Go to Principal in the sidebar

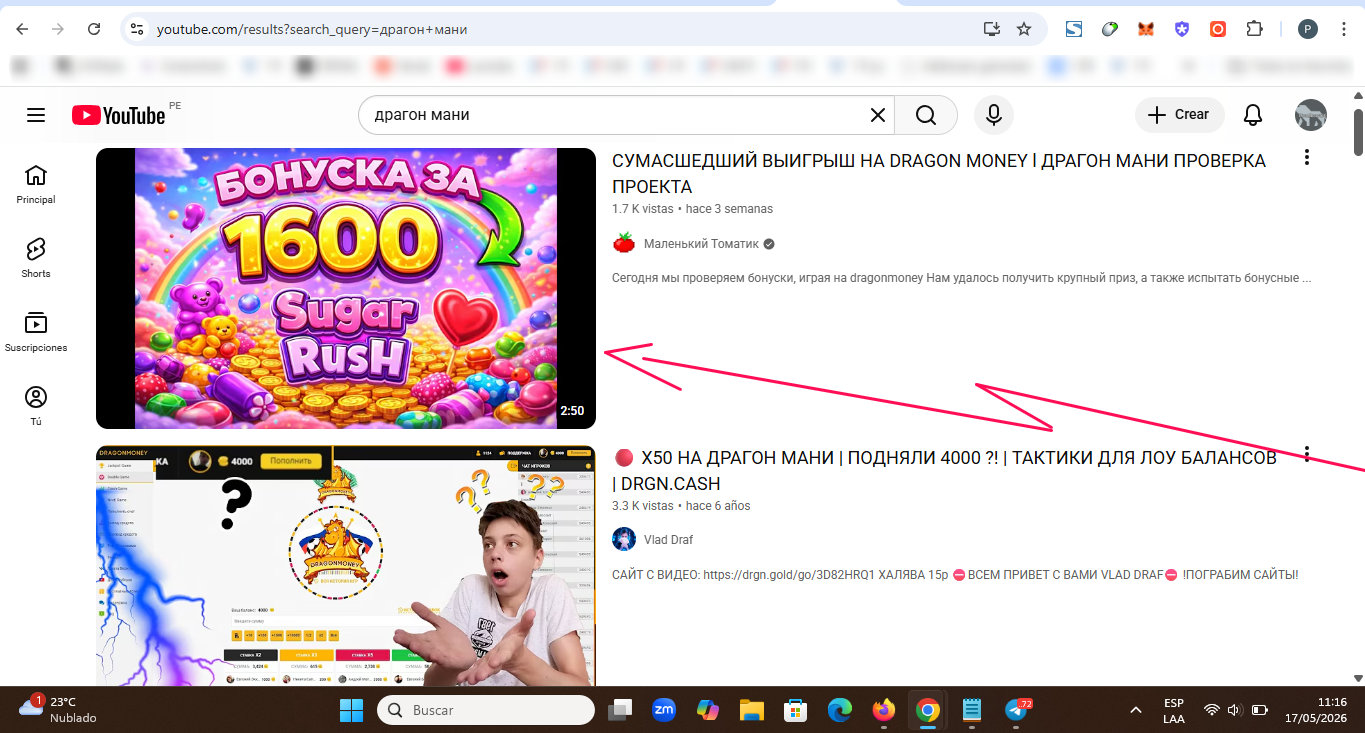coord(36,184)
